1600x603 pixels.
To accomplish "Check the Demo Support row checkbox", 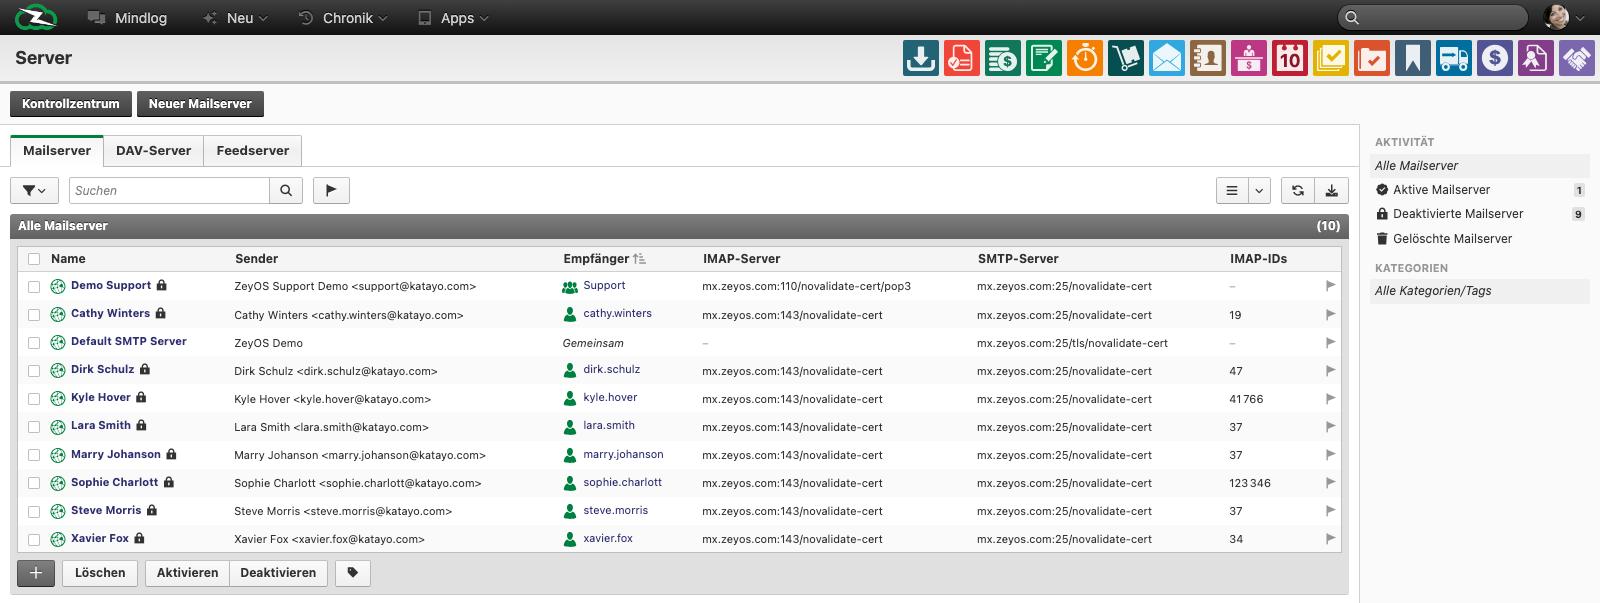I will point(34,287).
